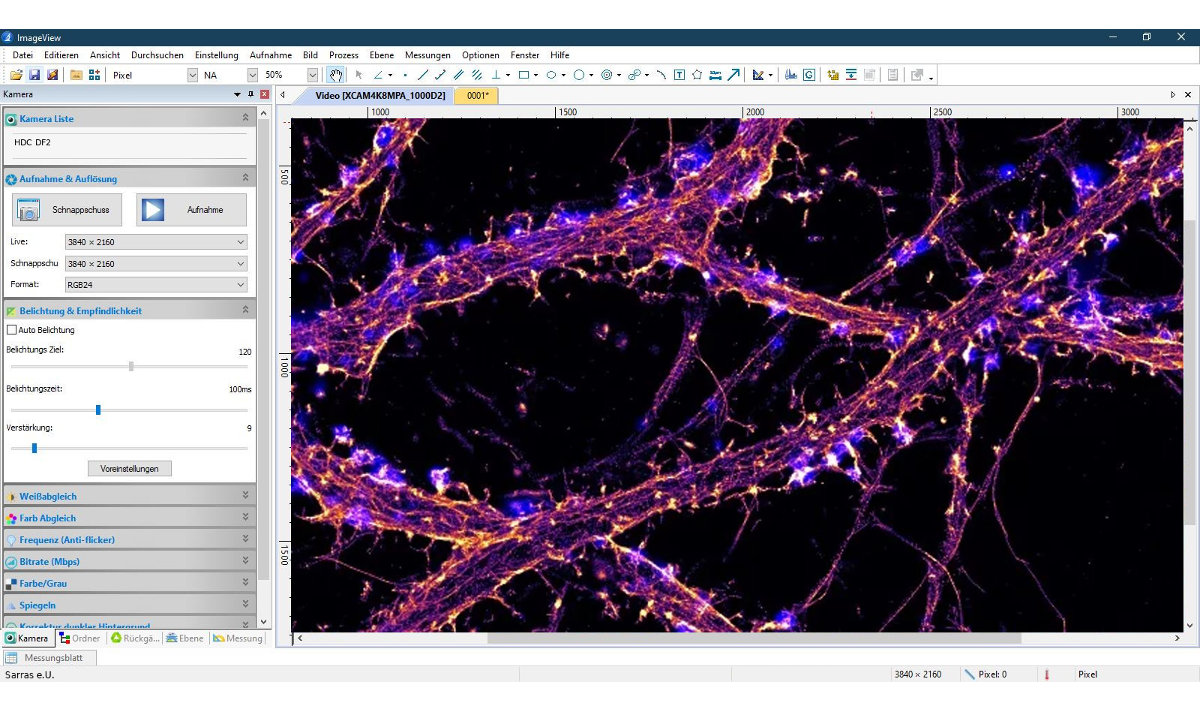This screenshot has width=1200, height=713.
Task: Click the boxed G toolbar icon
Action: (808, 74)
